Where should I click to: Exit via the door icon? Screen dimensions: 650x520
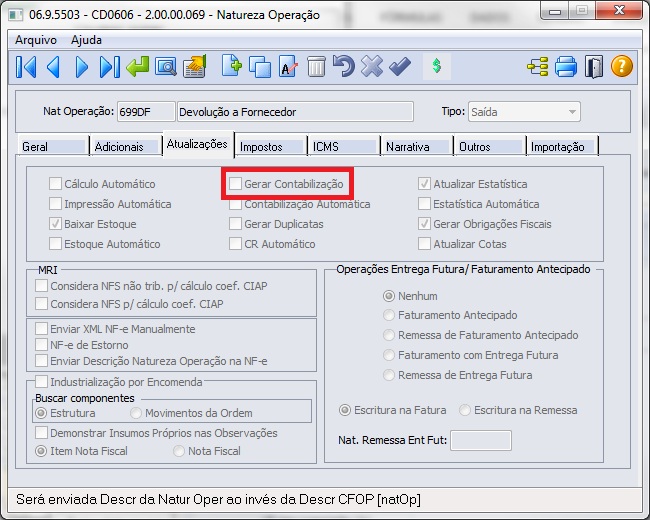pos(594,67)
